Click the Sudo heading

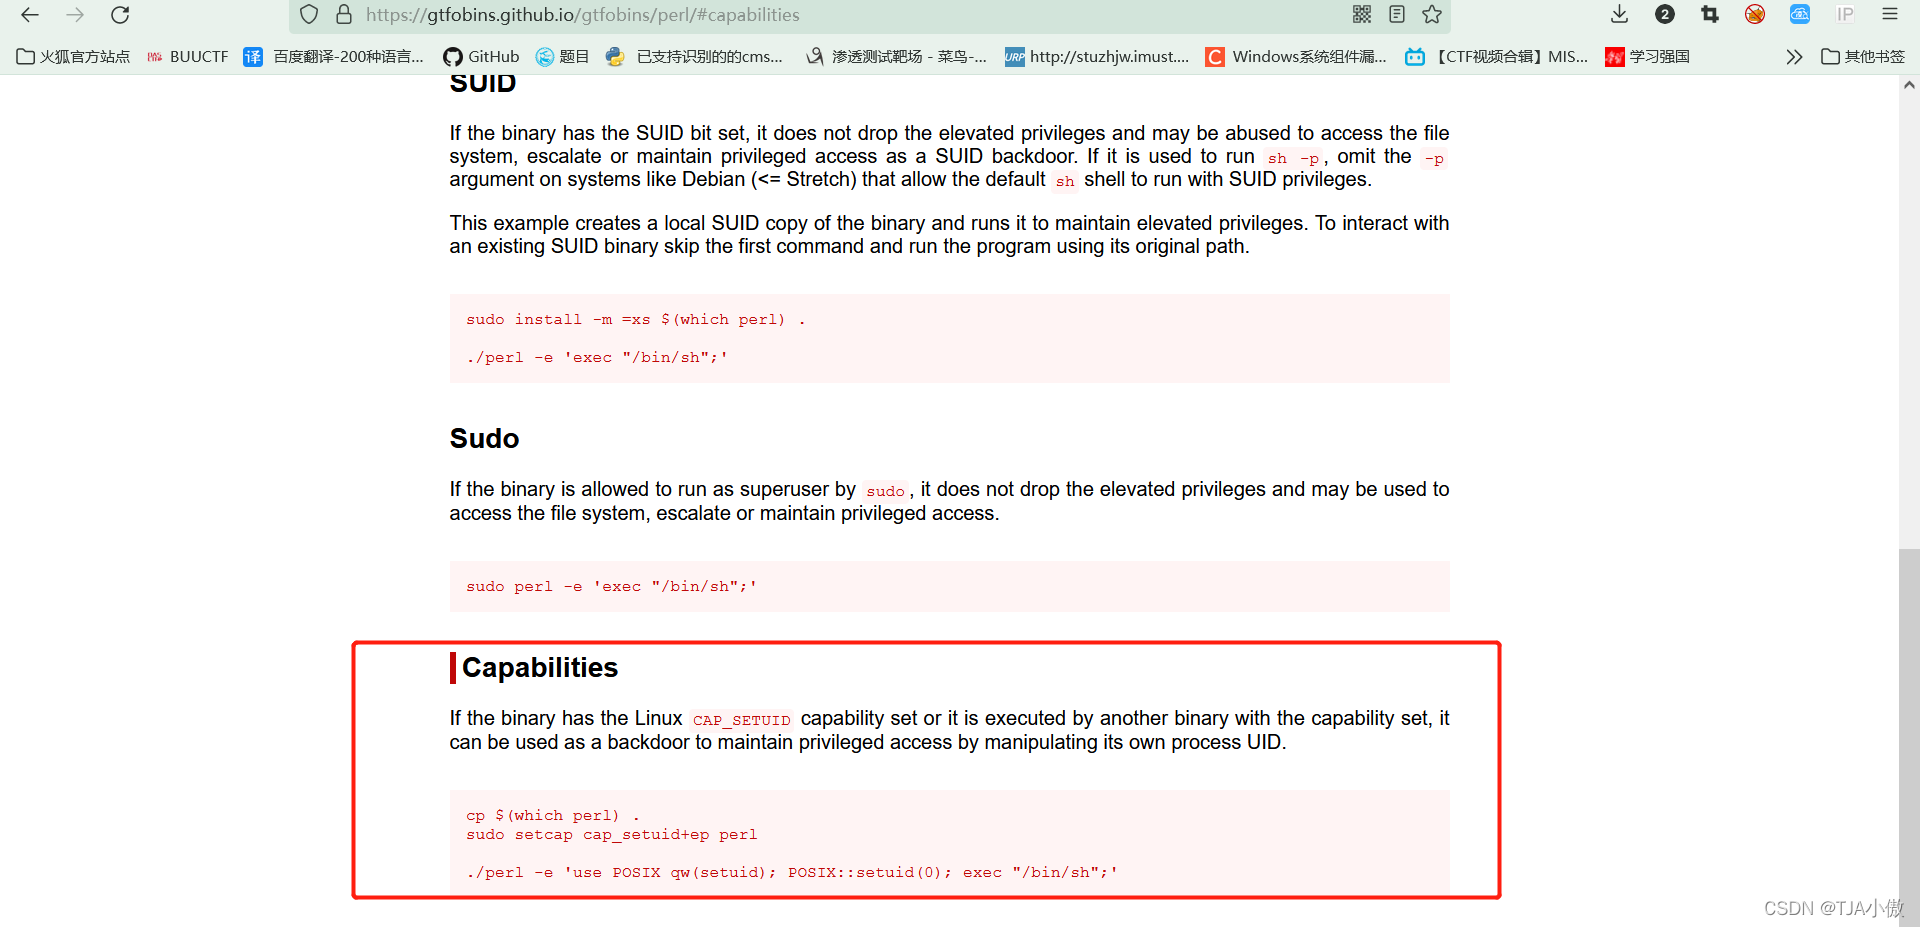click(484, 439)
